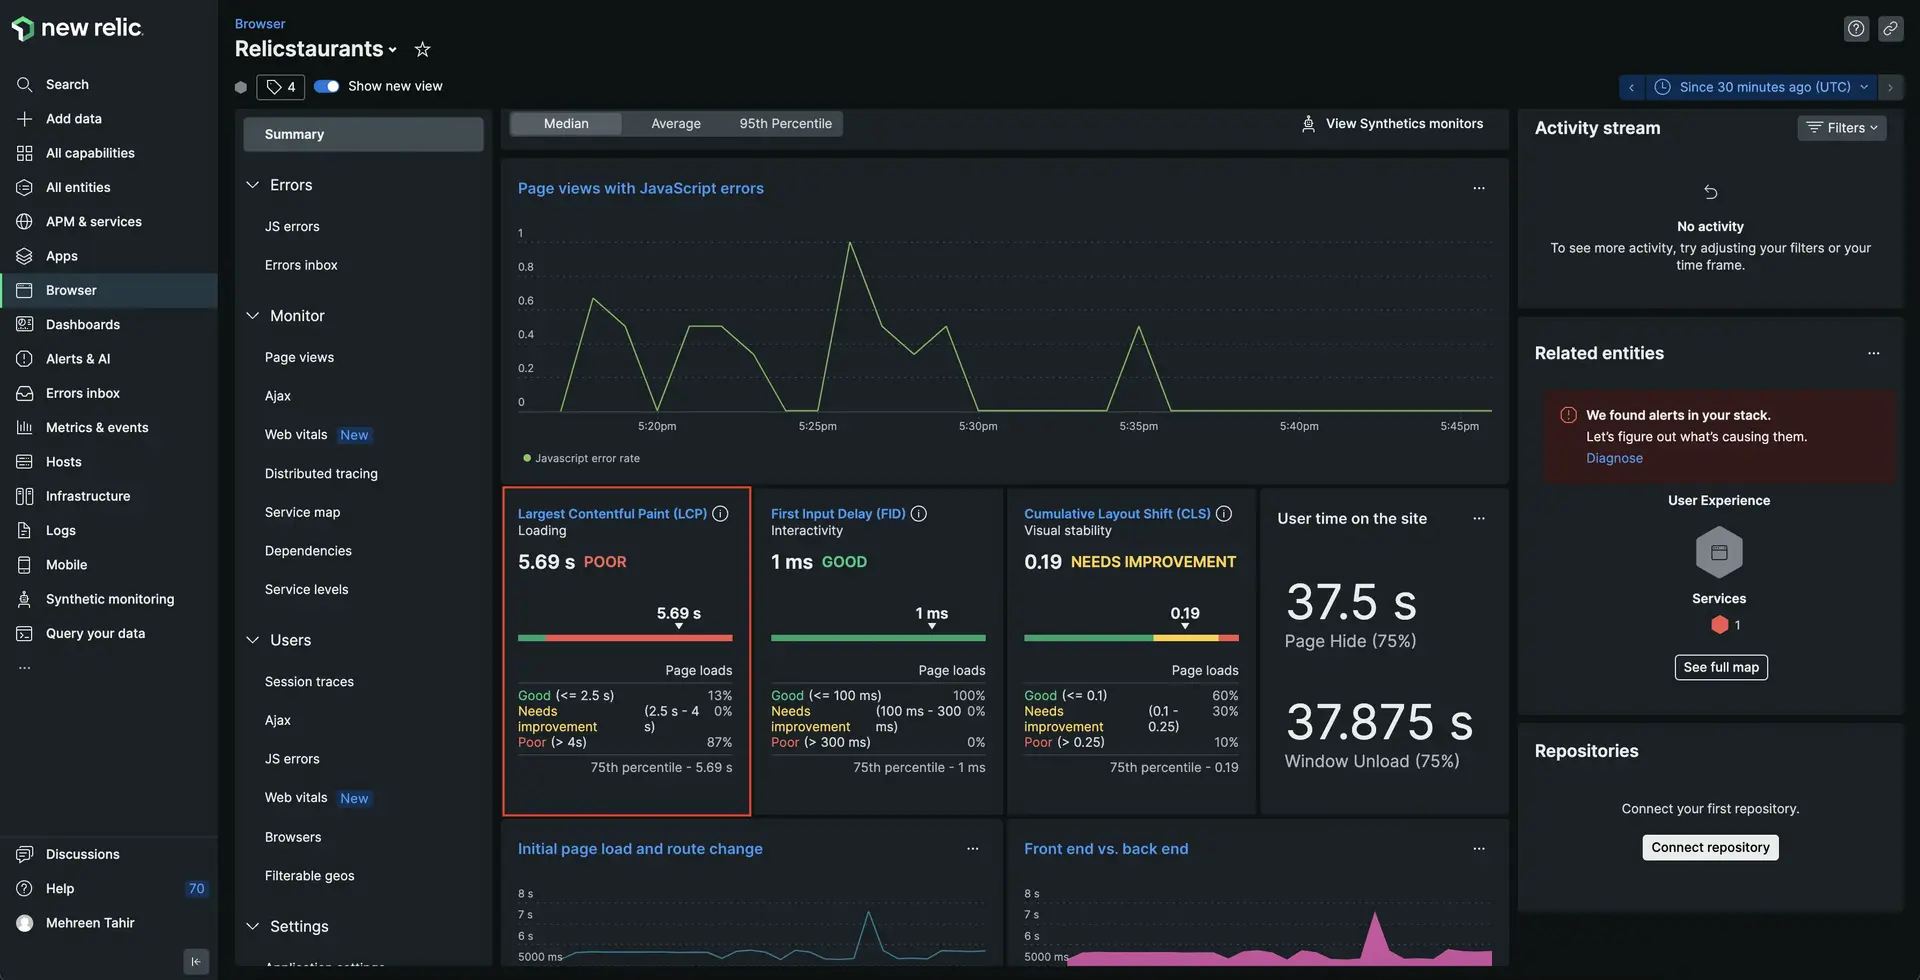Open Hosts in the sidebar
Image resolution: width=1920 pixels, height=980 pixels.
64,462
